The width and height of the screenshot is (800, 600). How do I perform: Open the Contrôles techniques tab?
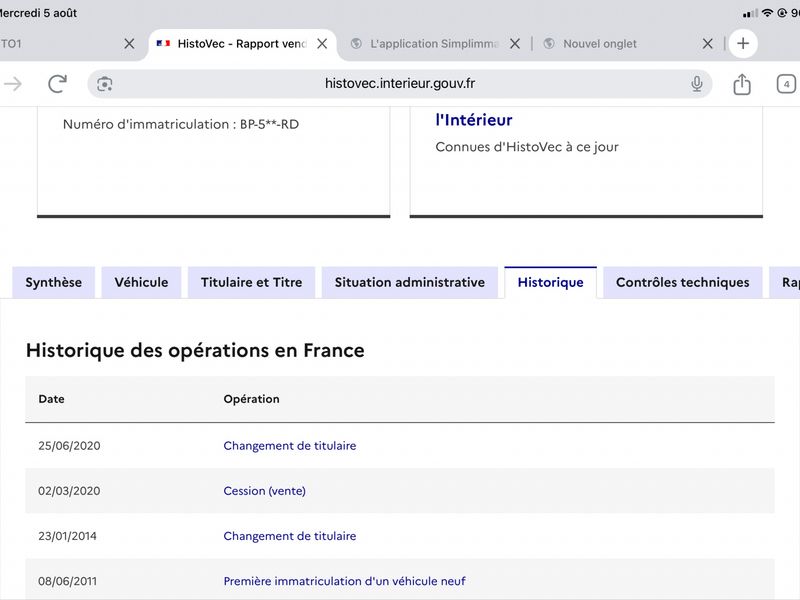[683, 282]
